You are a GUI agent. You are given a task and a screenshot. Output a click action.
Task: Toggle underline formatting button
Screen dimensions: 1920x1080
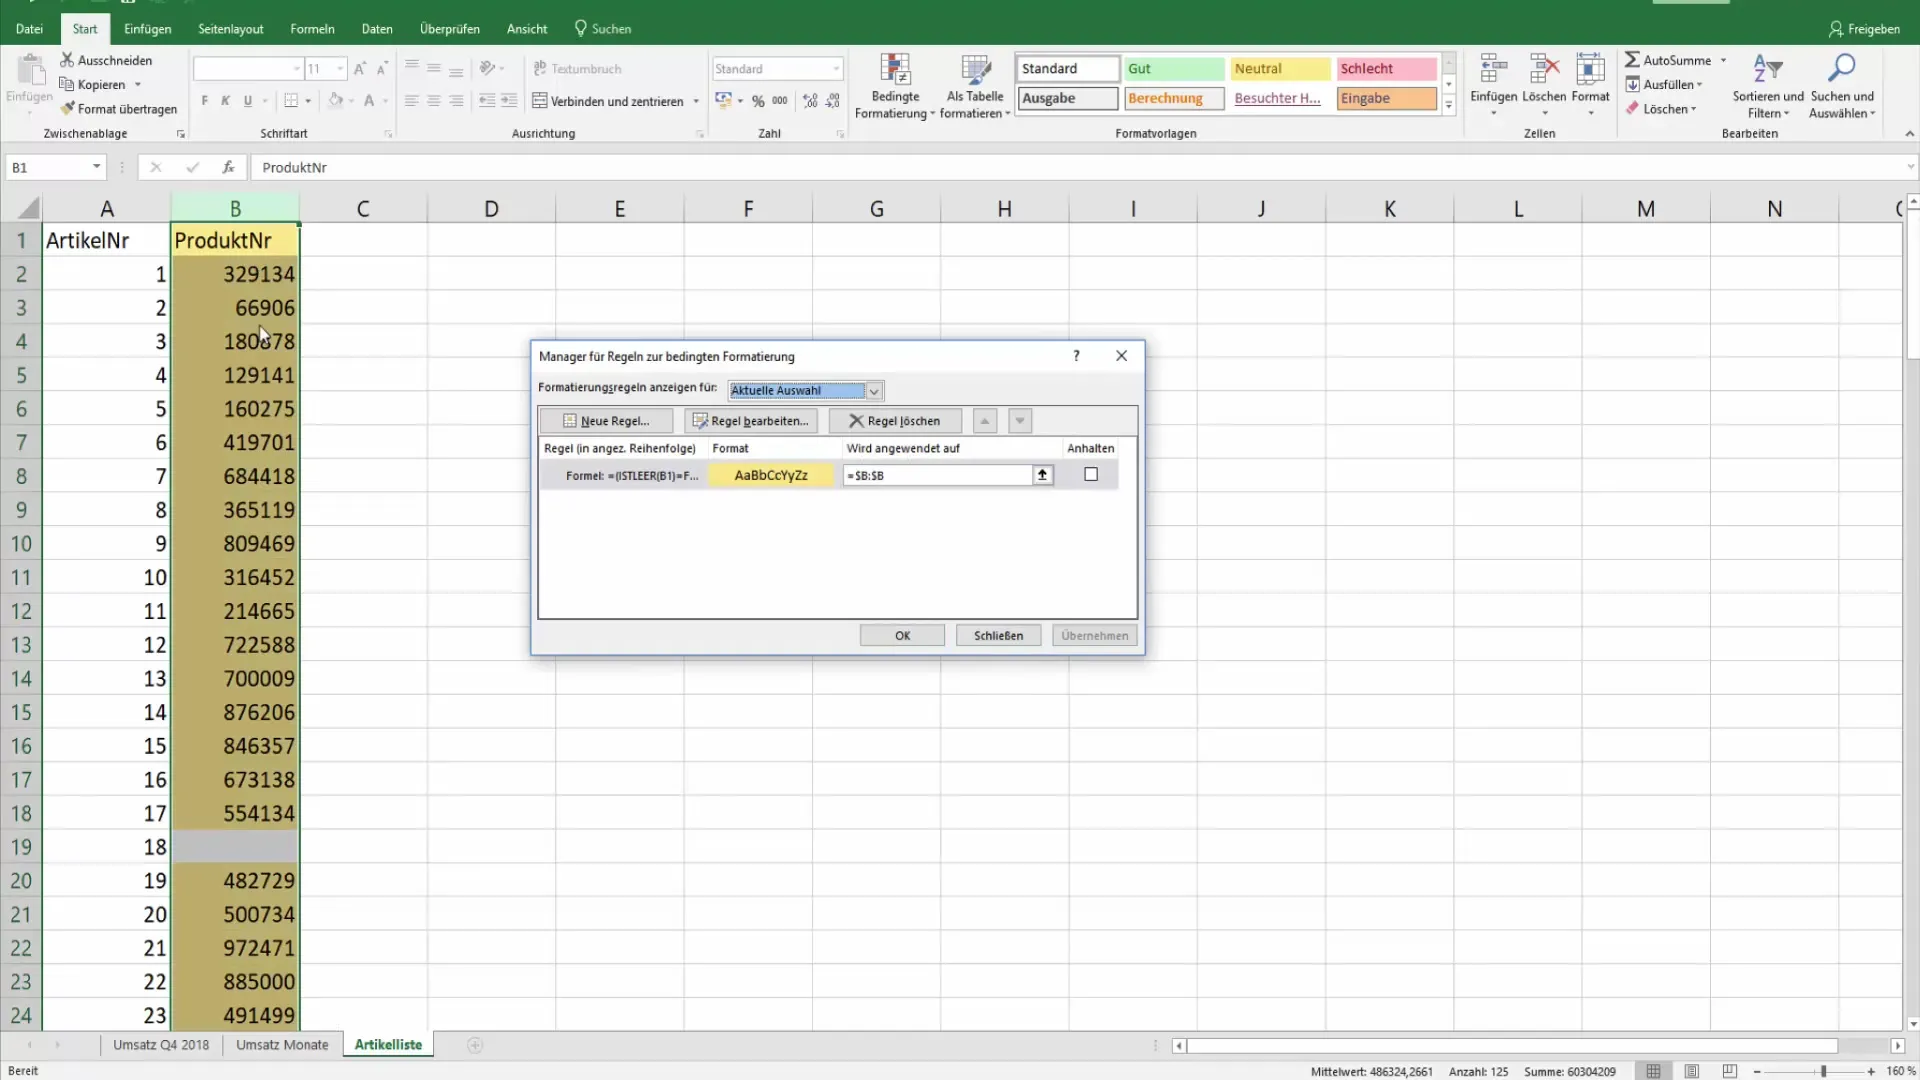click(247, 101)
